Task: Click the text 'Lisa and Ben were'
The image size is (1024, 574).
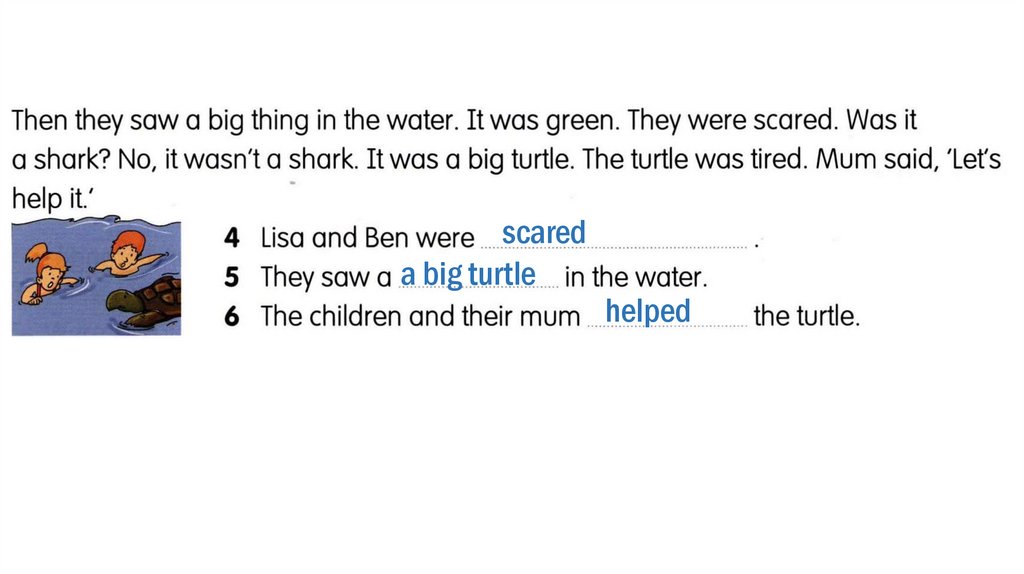Action: pyautogui.click(x=367, y=238)
